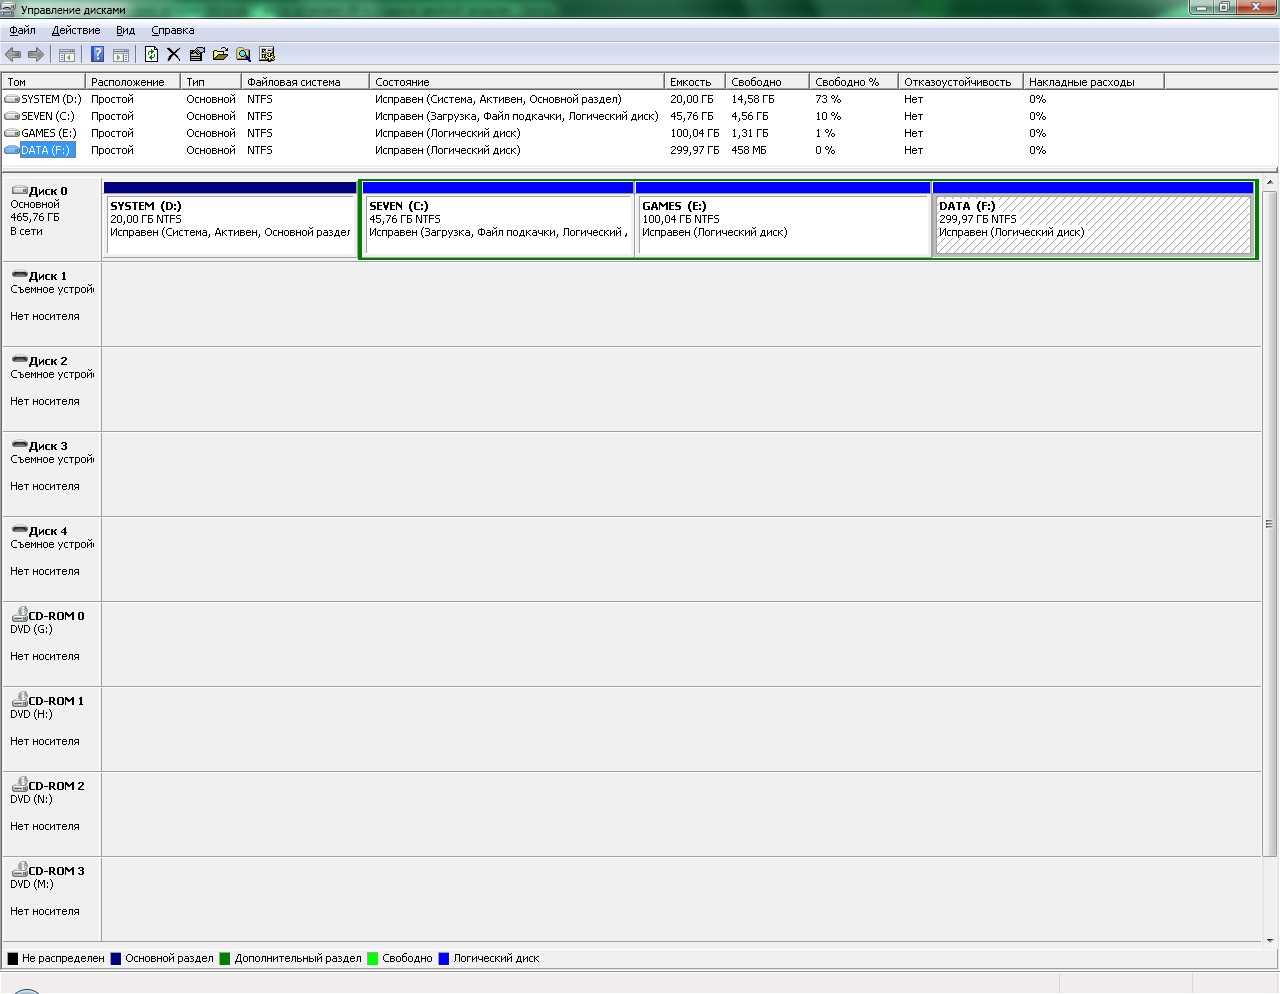Image resolution: width=1280 pixels, height=994 pixels.
Task: Click the CD-ROM 1 drive icon
Action: (19, 700)
